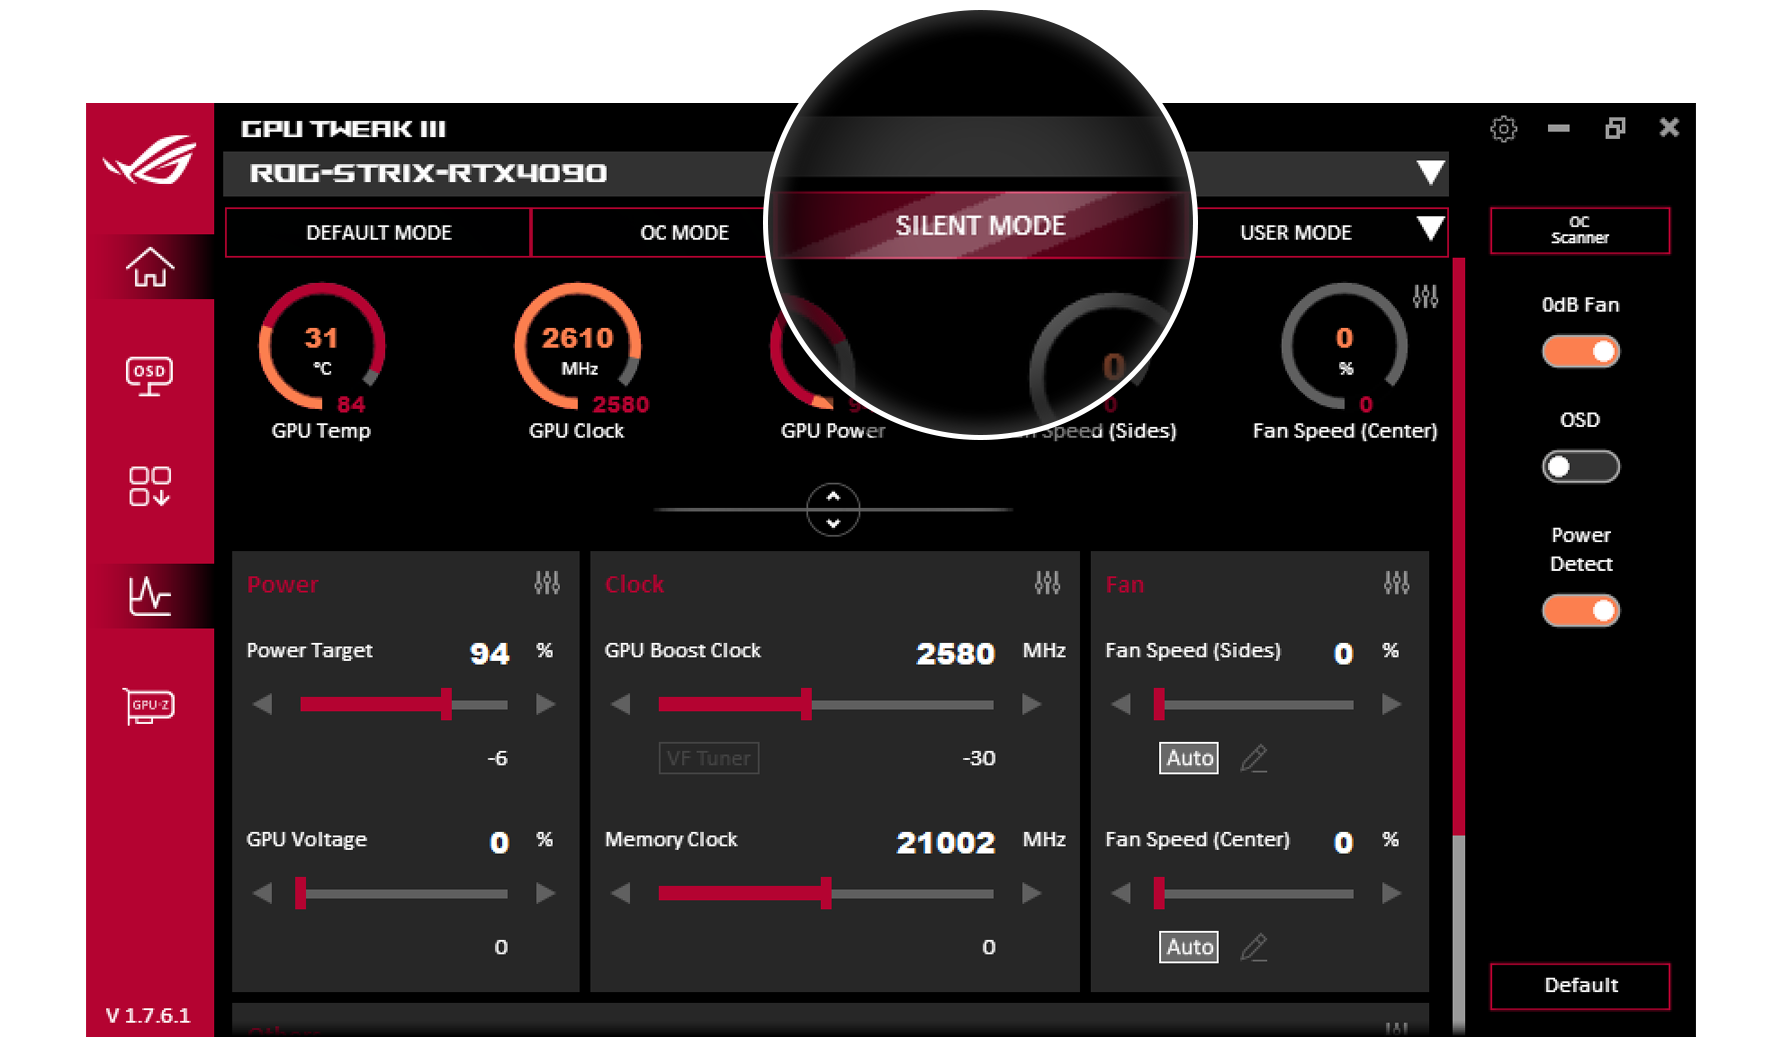The height and width of the screenshot is (1037, 1785).
Task: Click the pencil edit icon beside Fan Speed Sides
Action: pos(1255,758)
